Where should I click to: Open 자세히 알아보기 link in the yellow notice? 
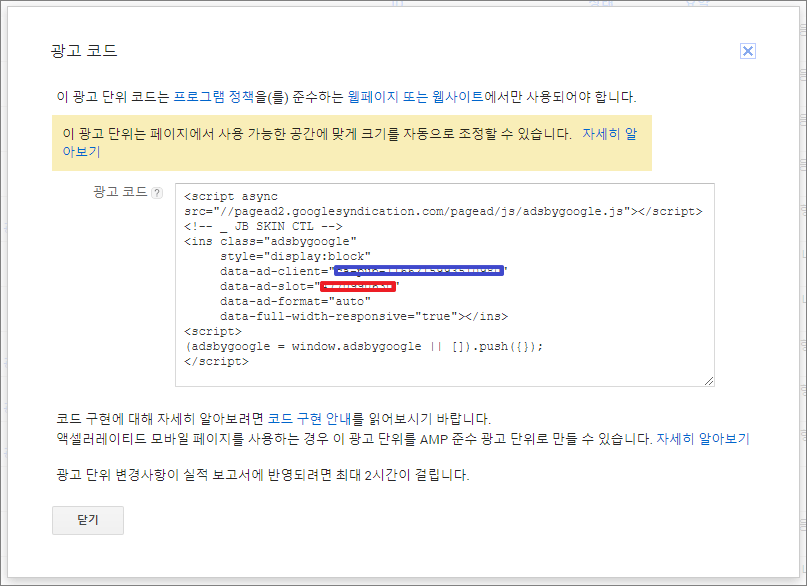609,134
